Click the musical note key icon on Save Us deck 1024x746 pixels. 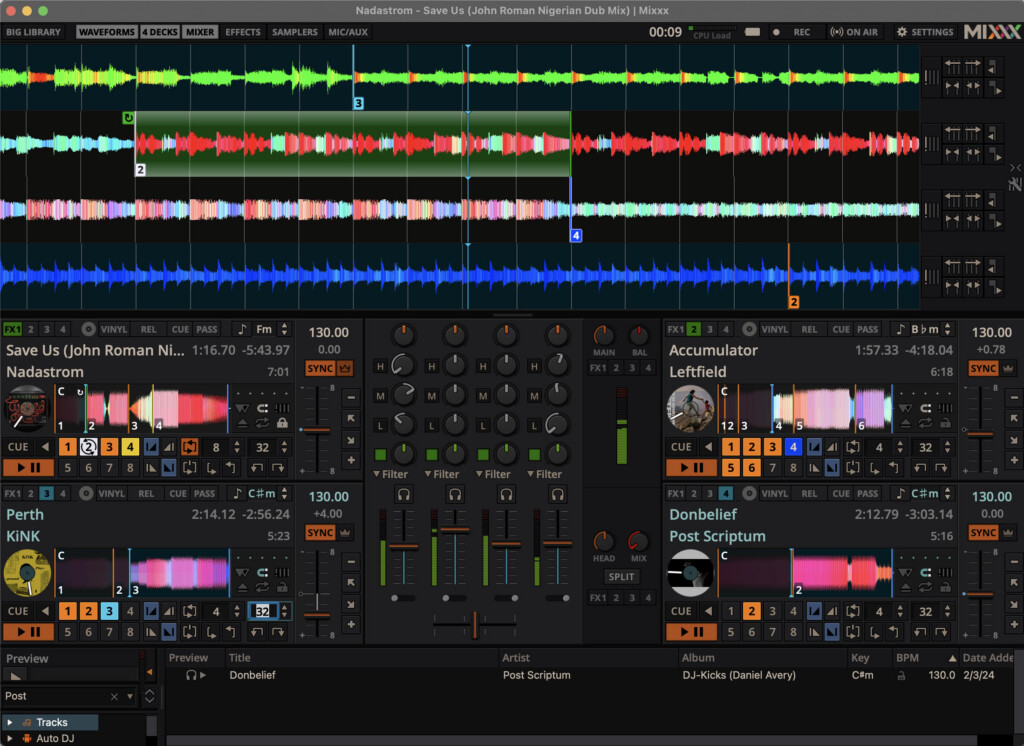click(x=242, y=329)
